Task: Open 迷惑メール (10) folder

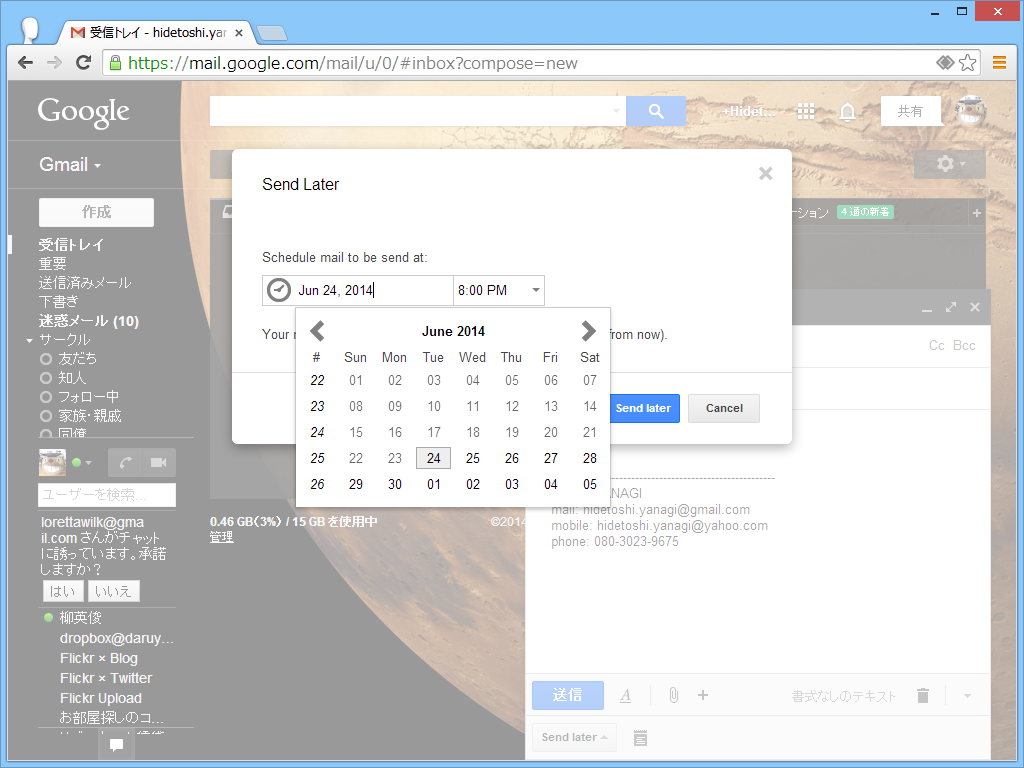Action: click(89, 321)
